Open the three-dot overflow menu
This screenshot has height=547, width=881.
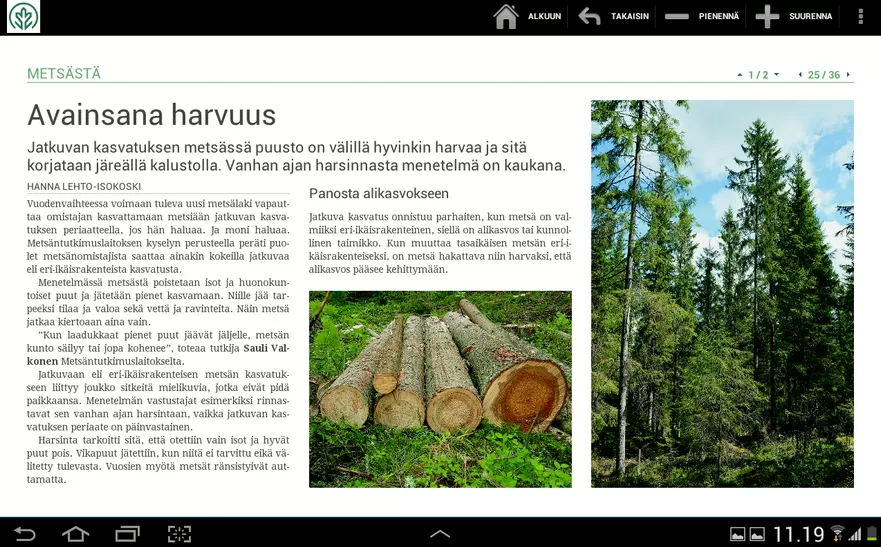(x=860, y=16)
